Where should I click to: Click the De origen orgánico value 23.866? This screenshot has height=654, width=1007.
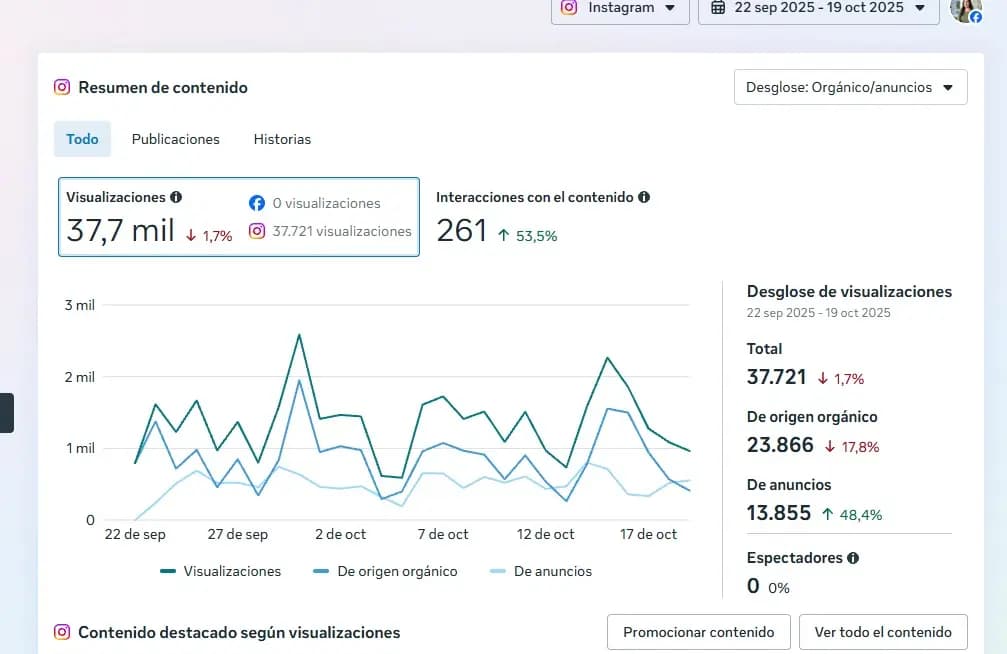[x=780, y=445]
